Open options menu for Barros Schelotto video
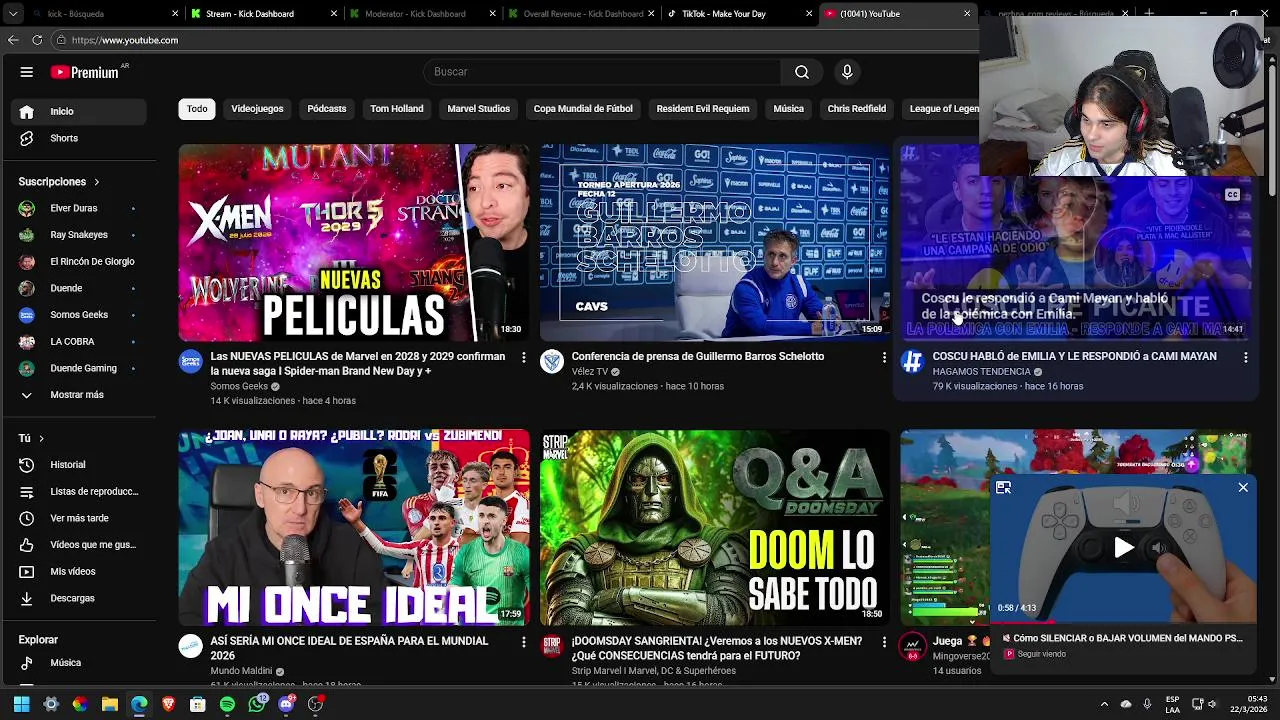 pyautogui.click(x=884, y=357)
